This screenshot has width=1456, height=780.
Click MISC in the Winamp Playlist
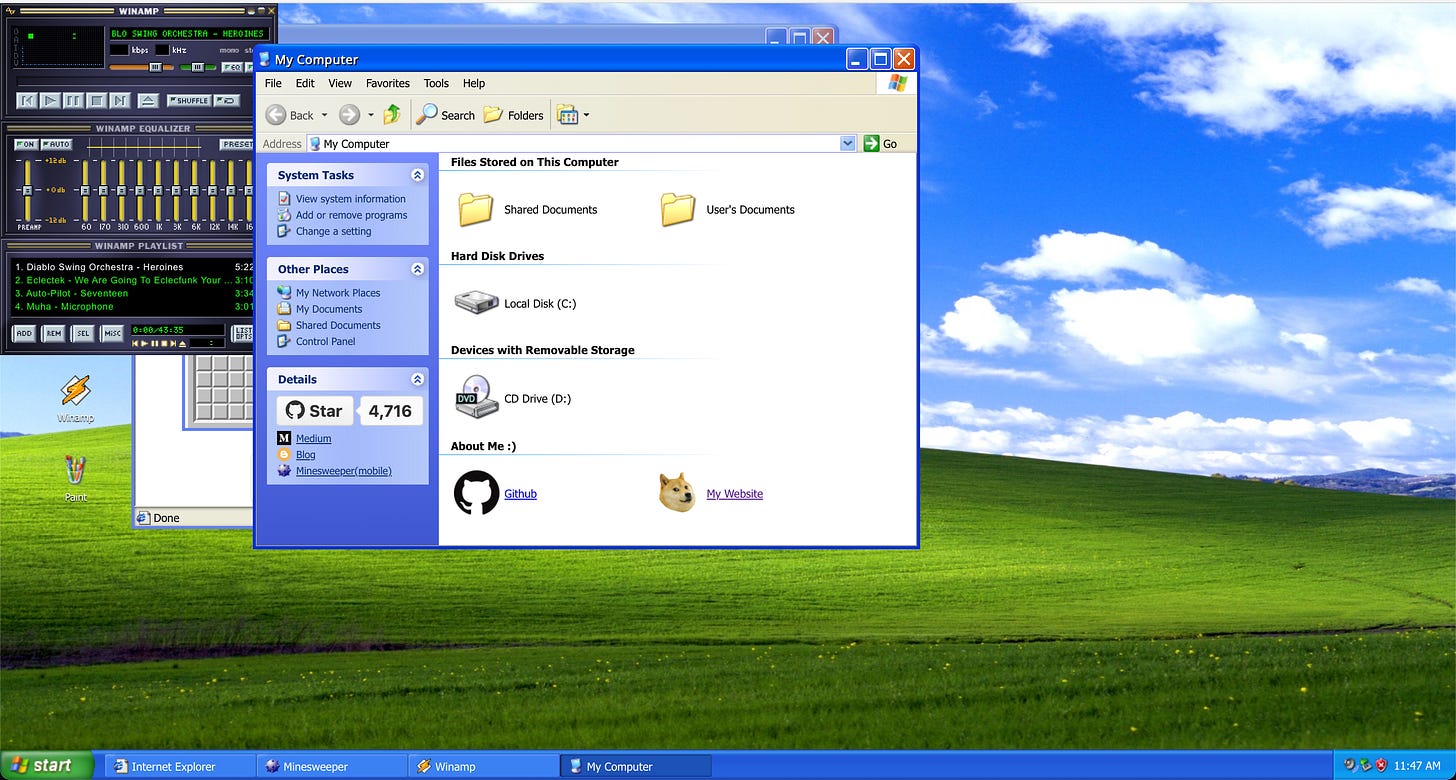click(112, 333)
